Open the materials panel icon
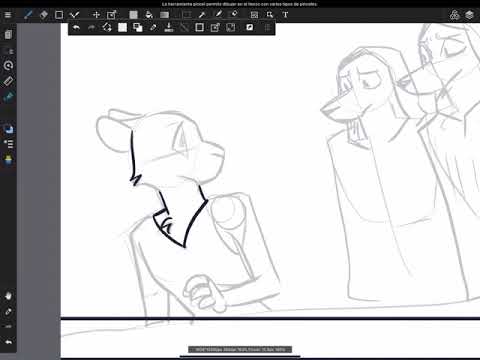 coord(454,15)
